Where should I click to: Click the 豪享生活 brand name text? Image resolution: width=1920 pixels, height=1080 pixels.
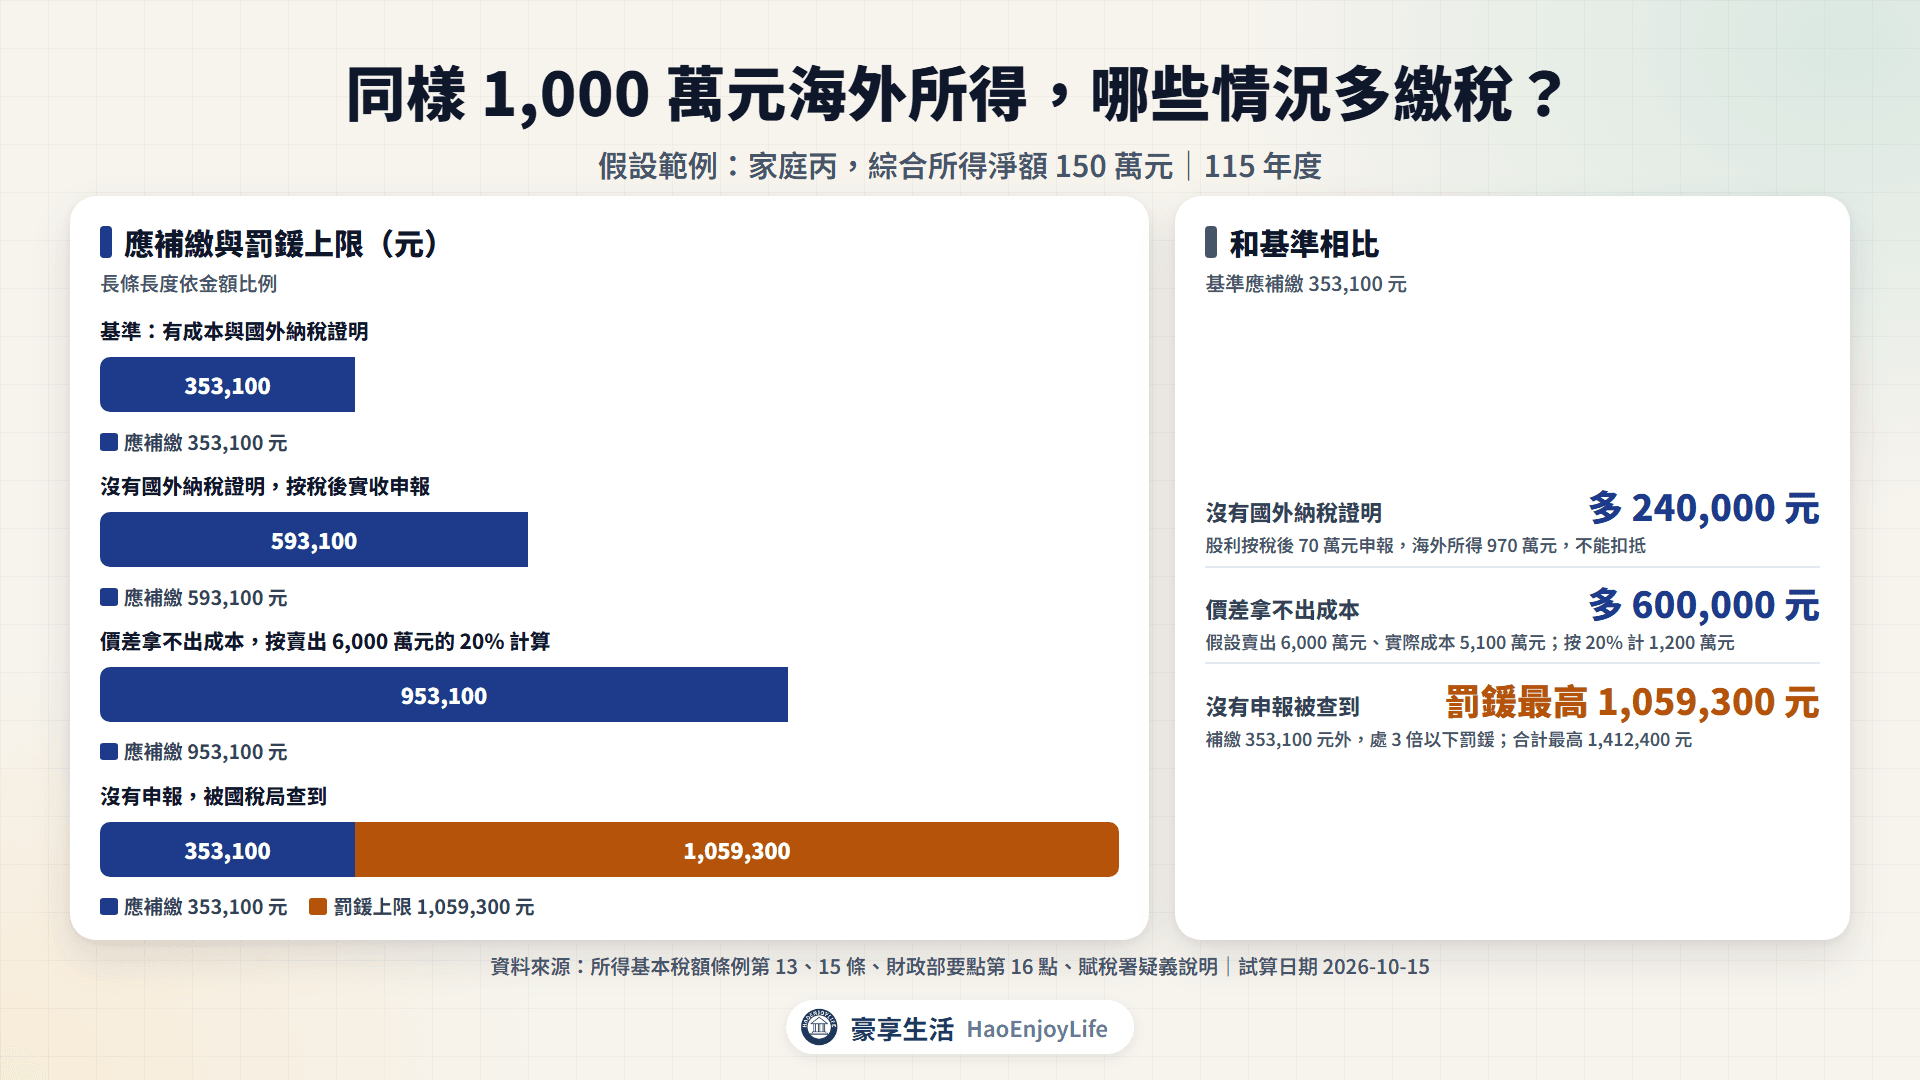[x=902, y=1029]
